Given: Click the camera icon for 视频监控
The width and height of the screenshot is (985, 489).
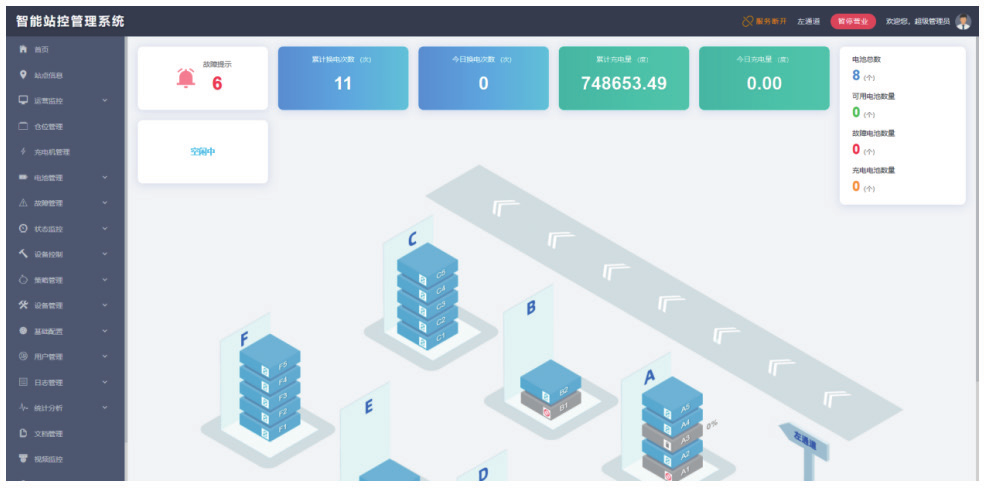Looking at the screenshot, I should point(23,459).
